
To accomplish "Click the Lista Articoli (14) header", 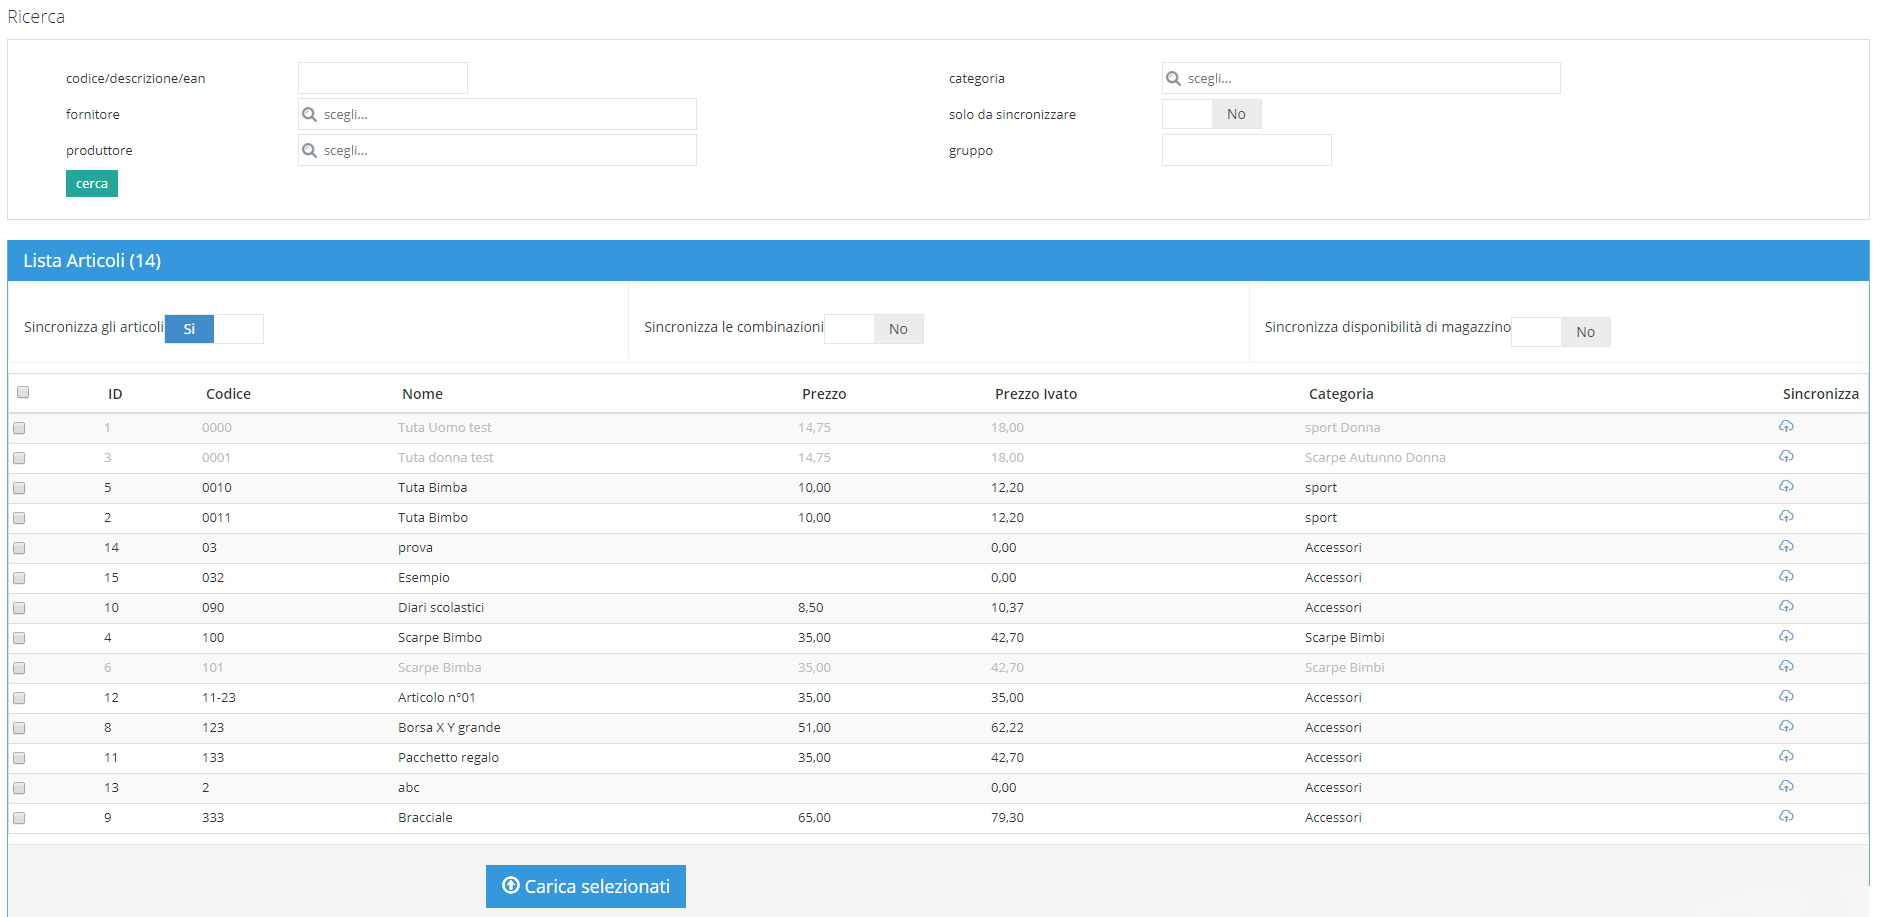I will tap(92, 260).
